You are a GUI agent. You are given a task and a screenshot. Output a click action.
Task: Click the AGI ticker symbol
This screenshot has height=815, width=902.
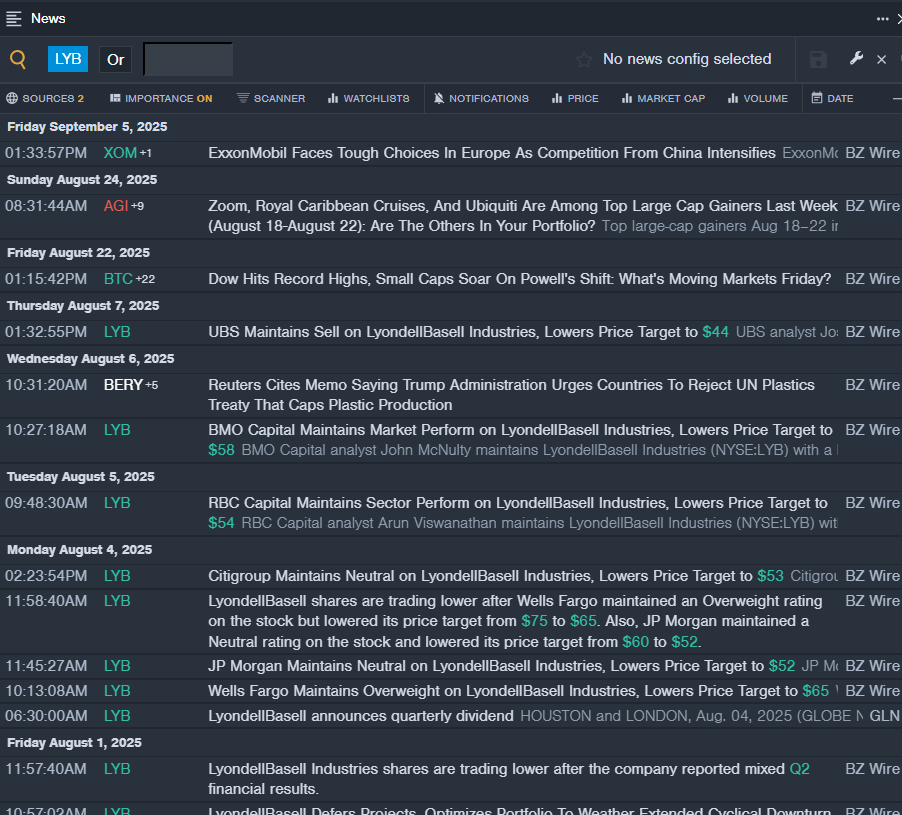point(116,206)
